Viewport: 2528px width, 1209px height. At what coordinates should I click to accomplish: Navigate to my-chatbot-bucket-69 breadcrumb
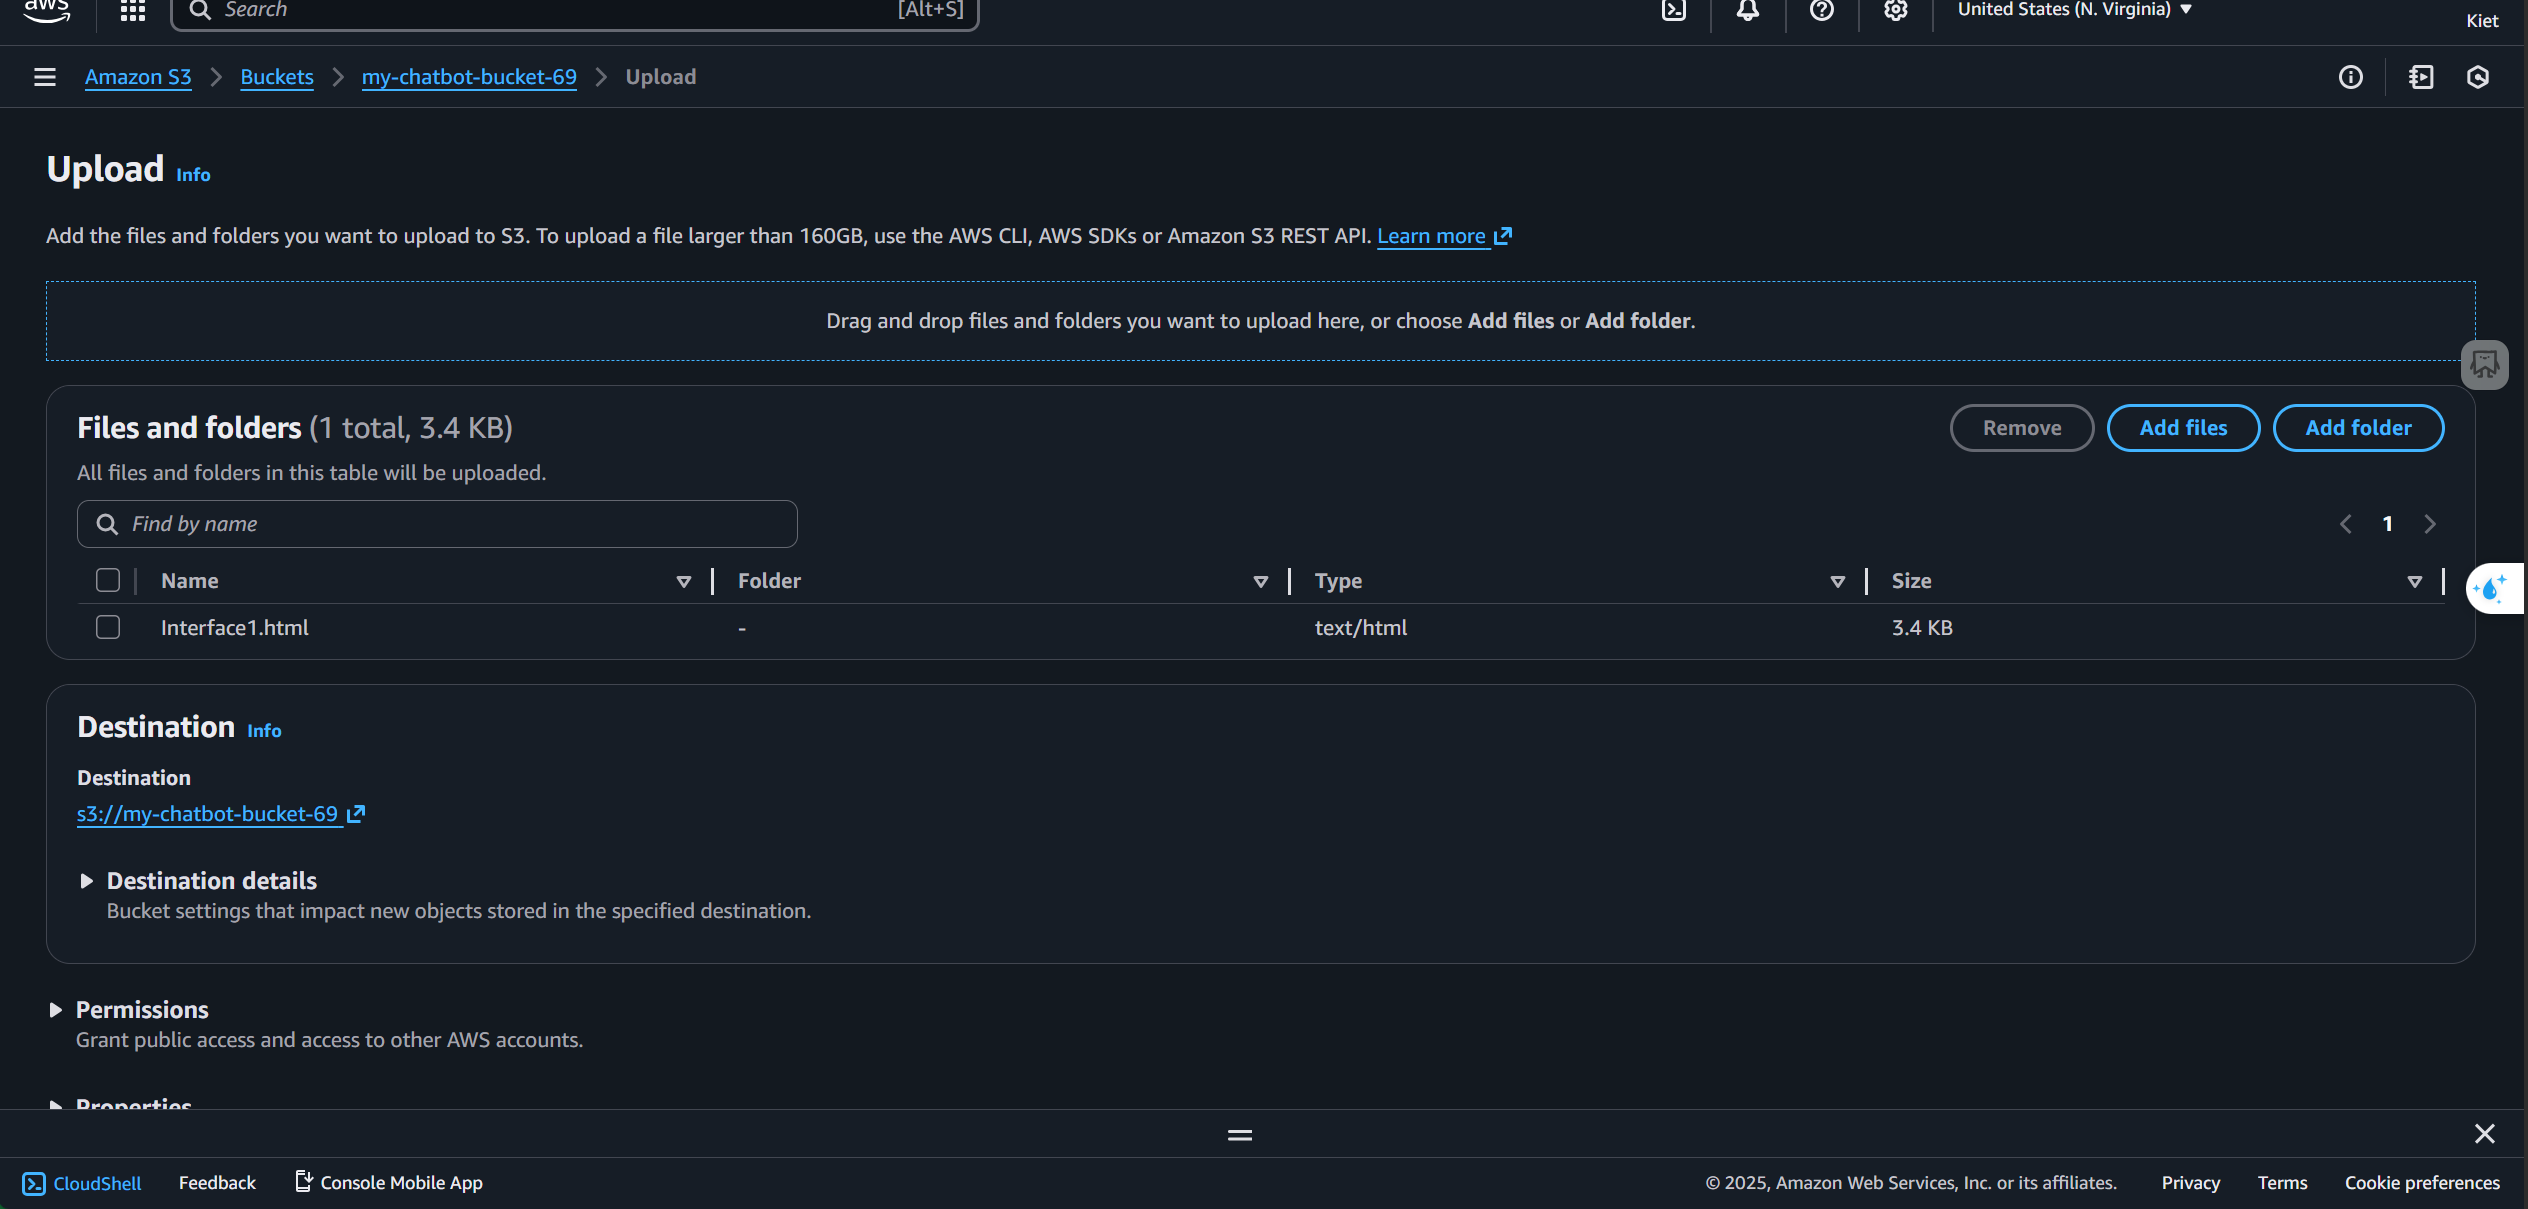[x=469, y=77]
